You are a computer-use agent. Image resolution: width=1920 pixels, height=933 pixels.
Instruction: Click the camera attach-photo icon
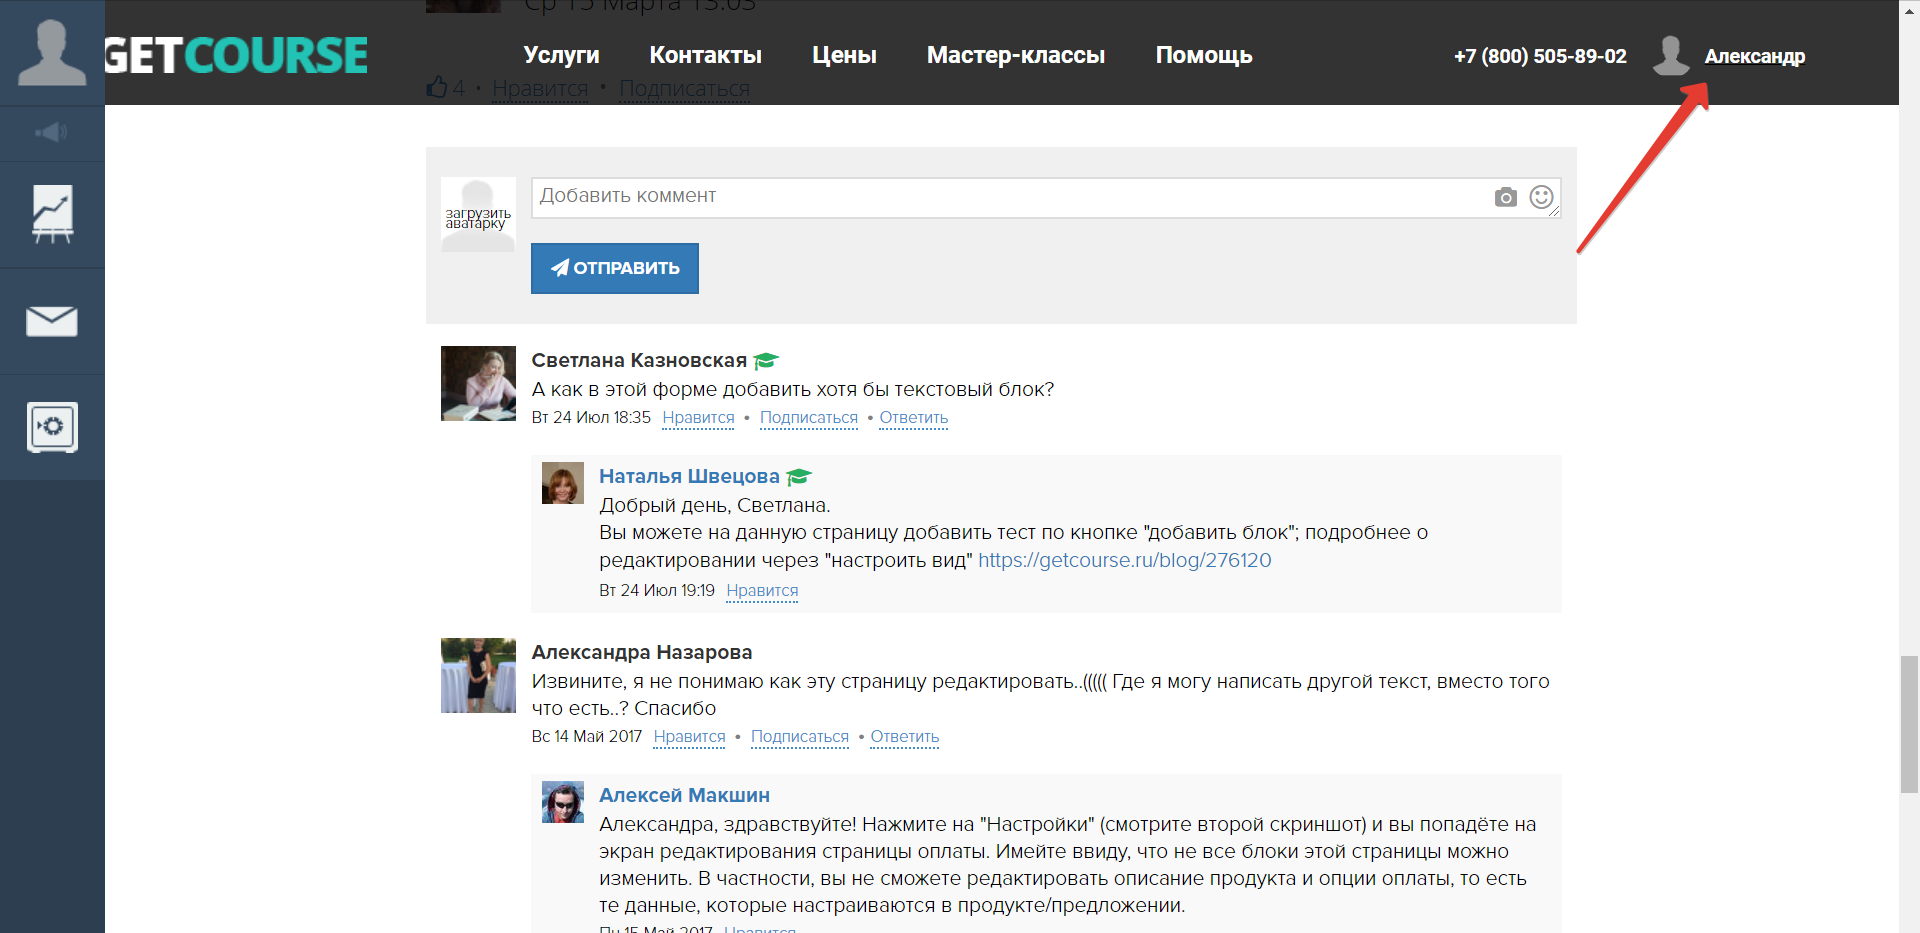[1505, 198]
